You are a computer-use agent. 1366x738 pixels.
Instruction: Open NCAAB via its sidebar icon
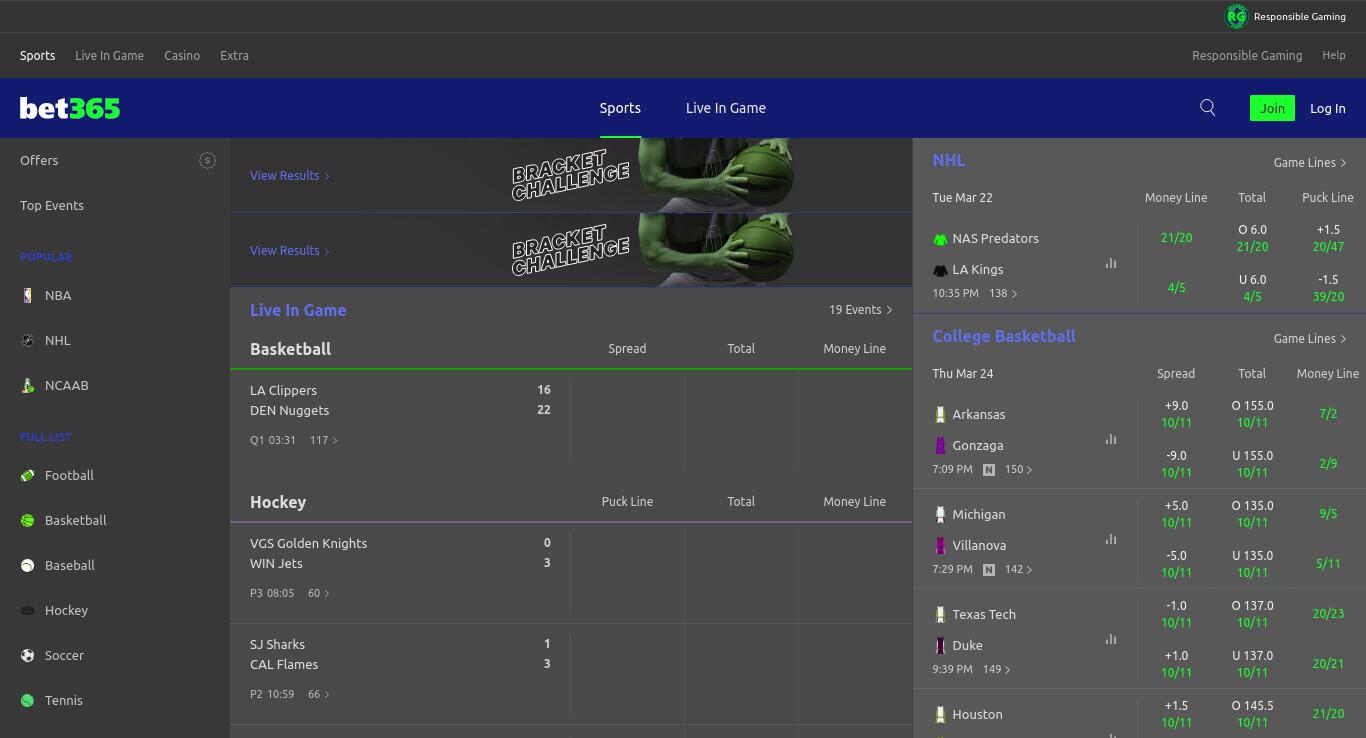(x=27, y=385)
